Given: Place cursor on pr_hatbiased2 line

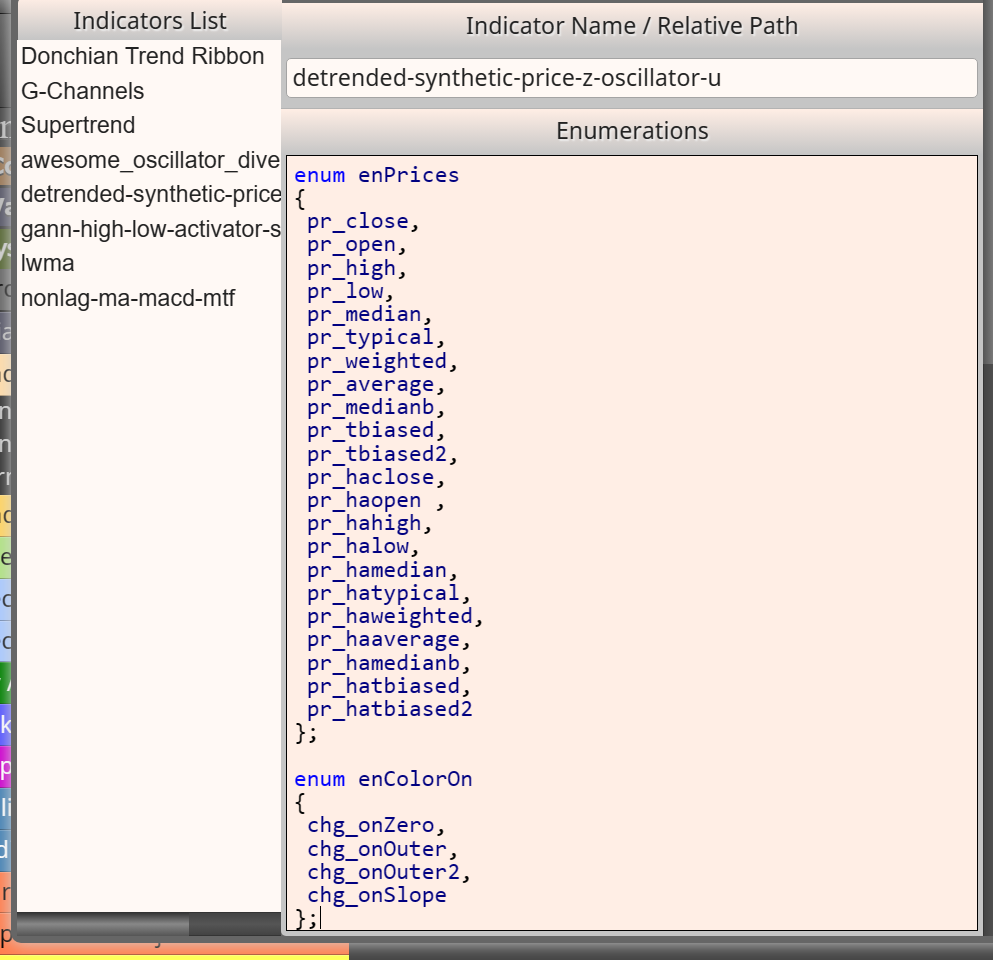Looking at the screenshot, I should point(389,710).
